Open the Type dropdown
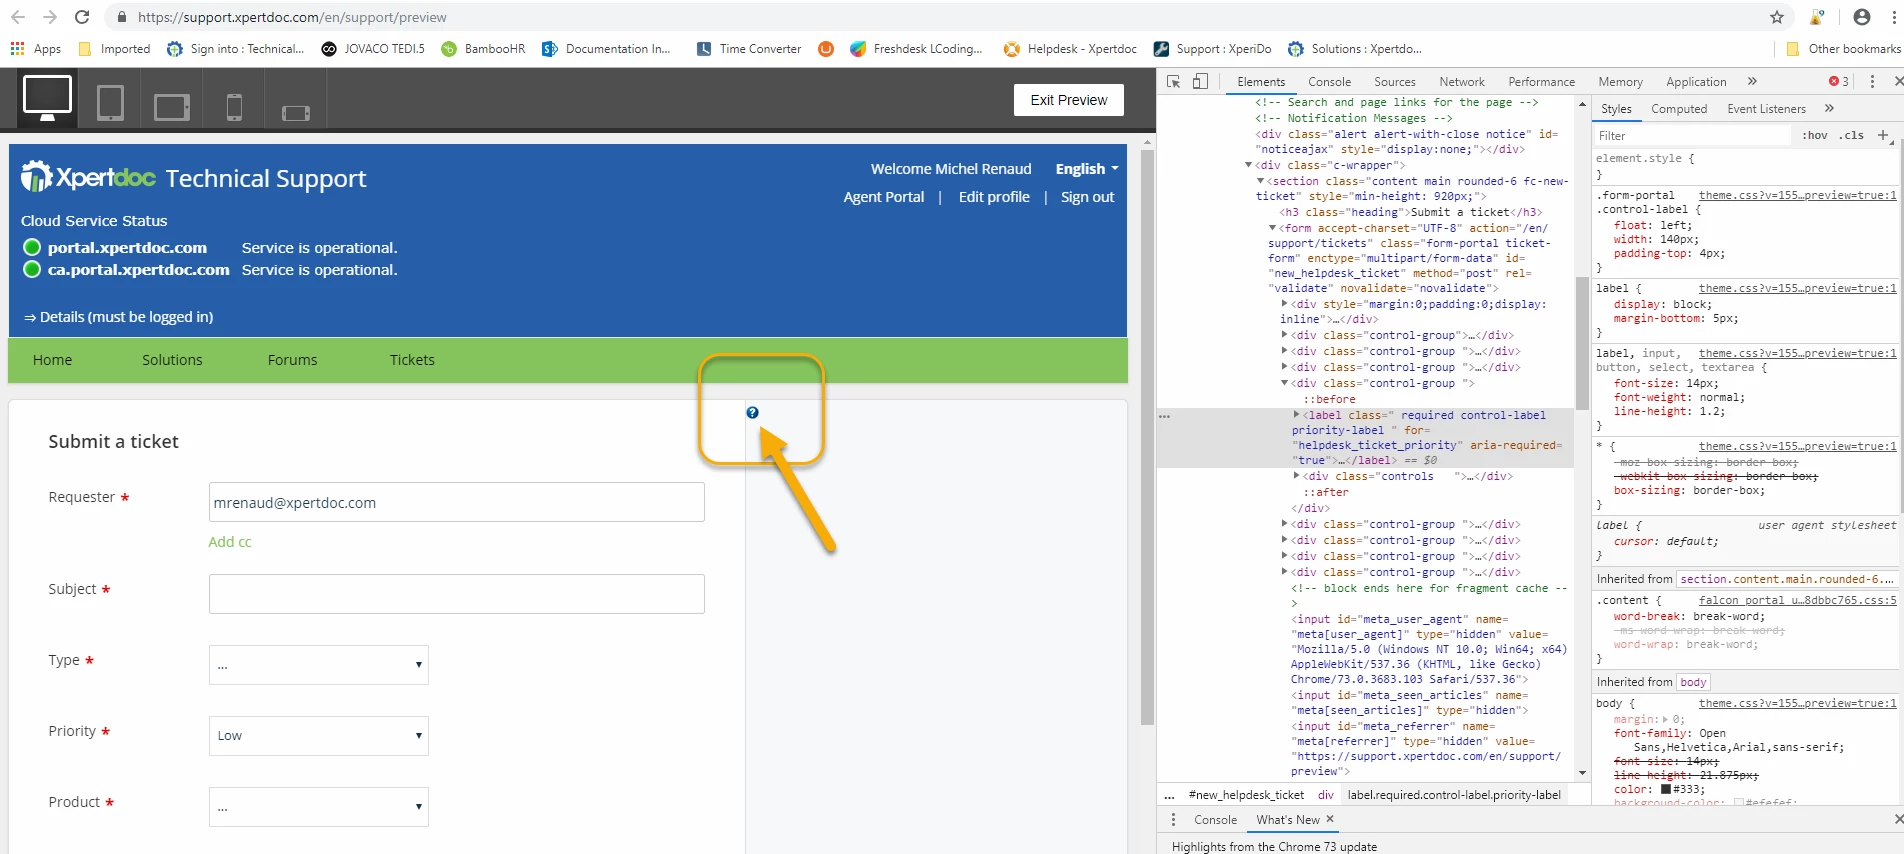 (x=319, y=665)
